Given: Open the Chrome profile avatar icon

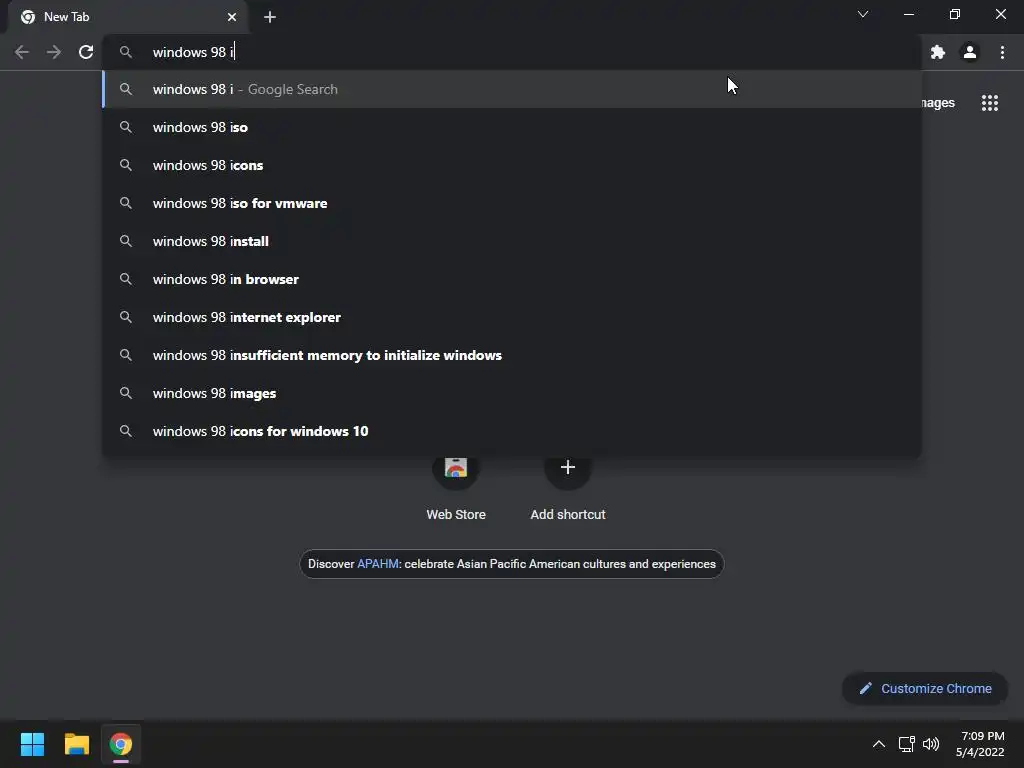Looking at the screenshot, I should click(x=970, y=52).
